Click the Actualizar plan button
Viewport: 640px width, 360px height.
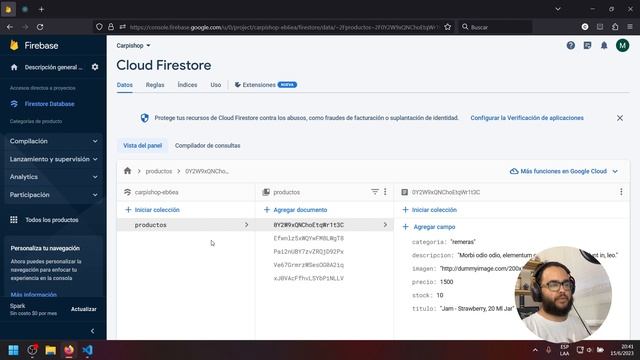coord(84,309)
